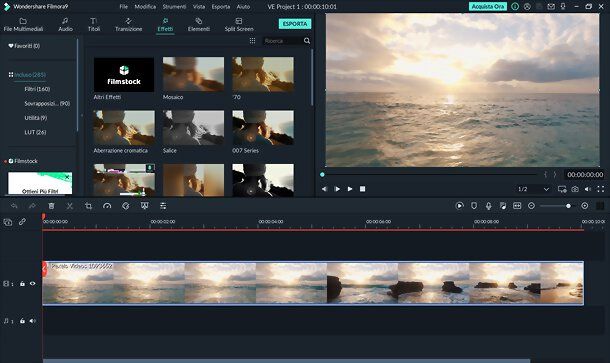Open the Modifica menu

pyautogui.click(x=145, y=7)
